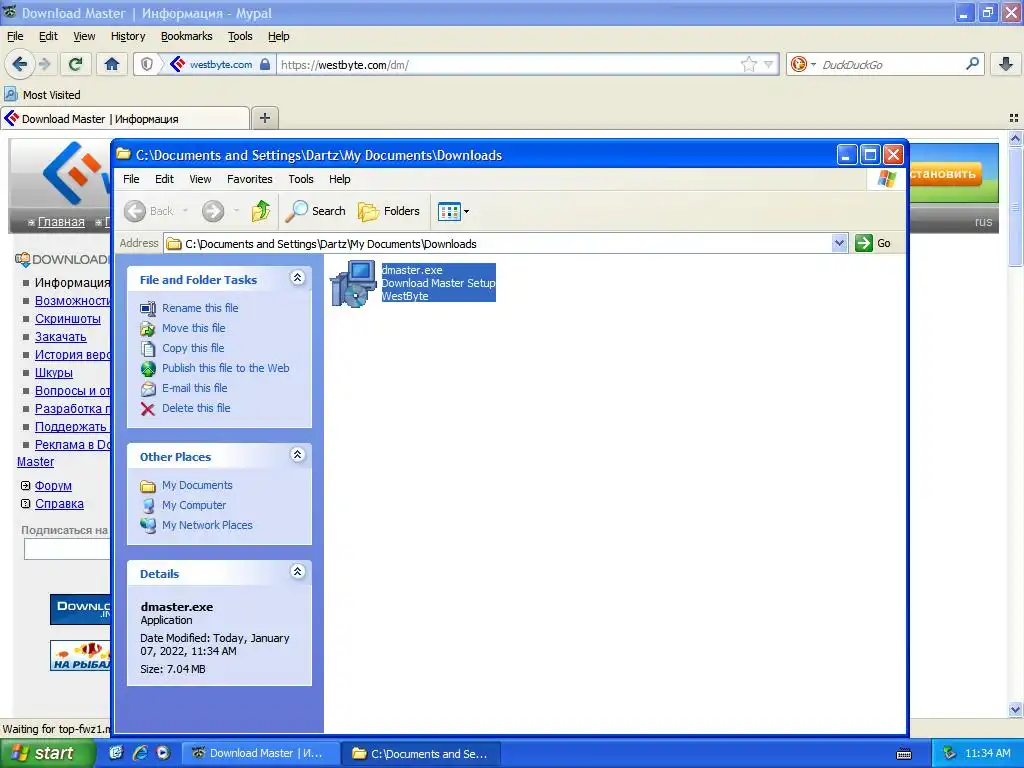Click the Справка link on webpage
Image resolution: width=1024 pixels, height=768 pixels.
click(59, 504)
